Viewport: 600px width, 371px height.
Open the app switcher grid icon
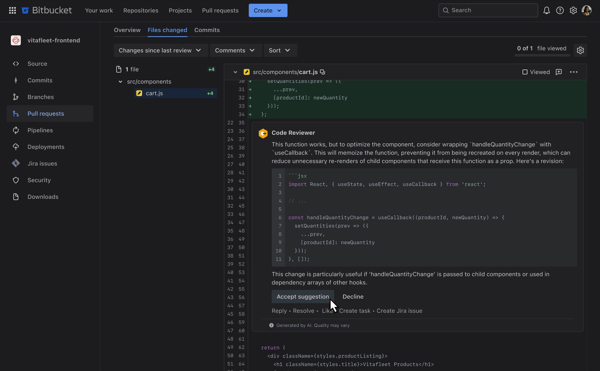click(12, 10)
